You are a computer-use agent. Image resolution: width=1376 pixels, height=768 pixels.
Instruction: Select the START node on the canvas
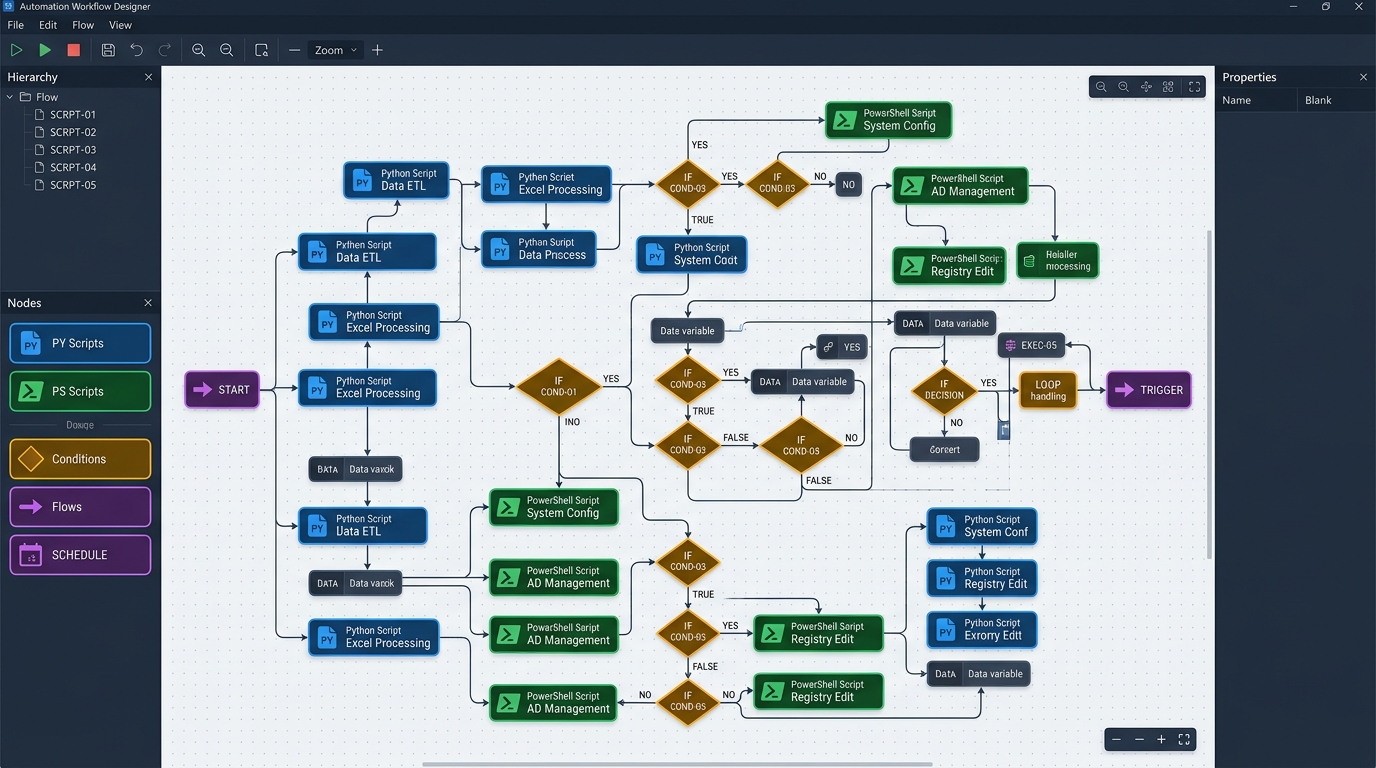[x=222, y=390]
